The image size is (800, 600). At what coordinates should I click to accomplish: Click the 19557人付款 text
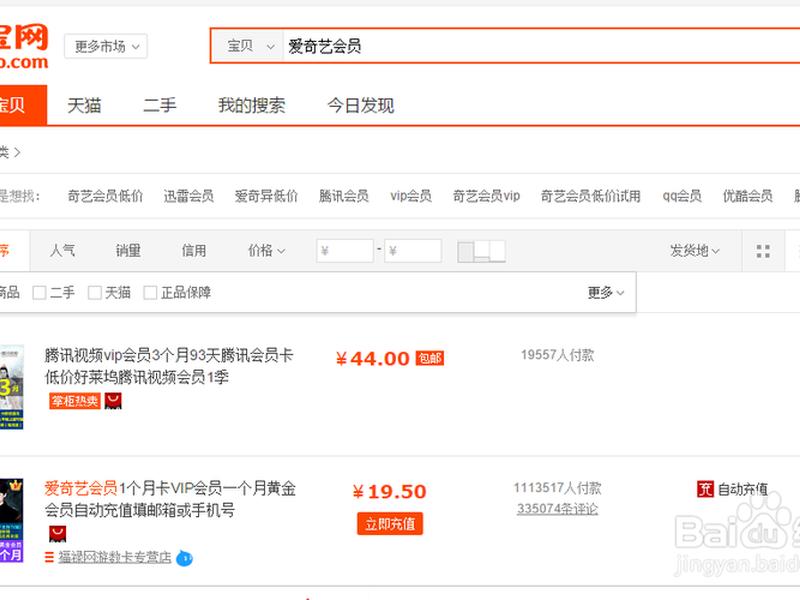click(558, 355)
